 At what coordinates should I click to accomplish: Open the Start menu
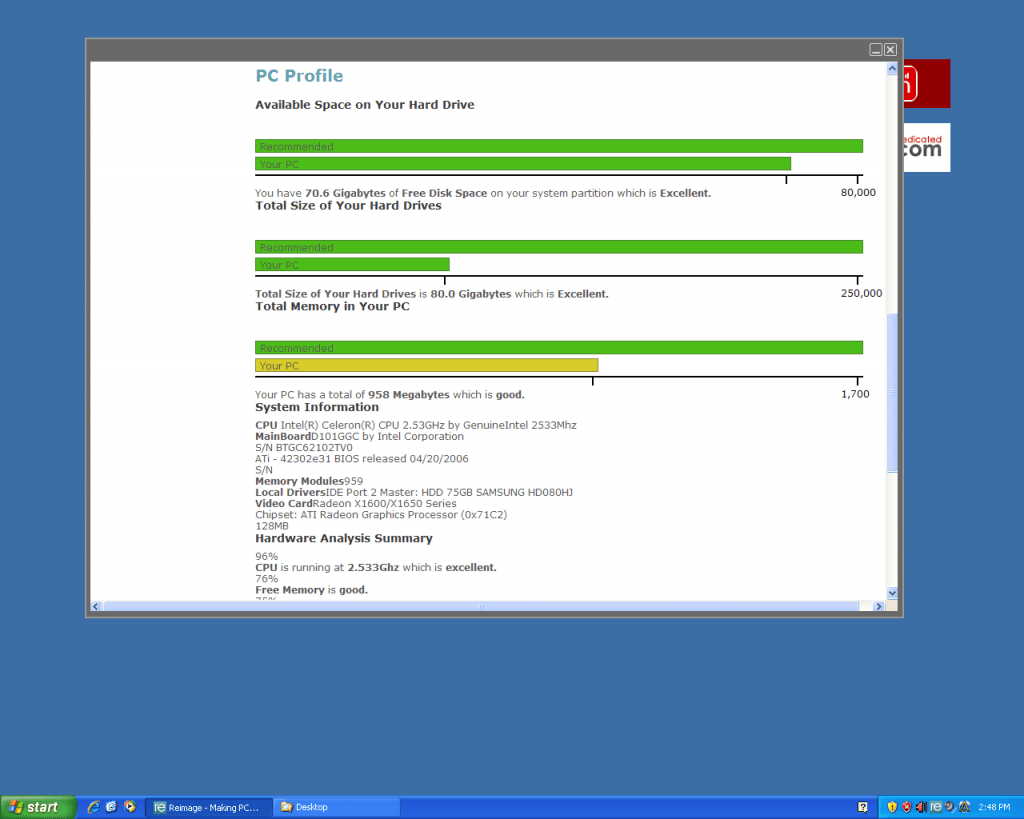(37, 807)
